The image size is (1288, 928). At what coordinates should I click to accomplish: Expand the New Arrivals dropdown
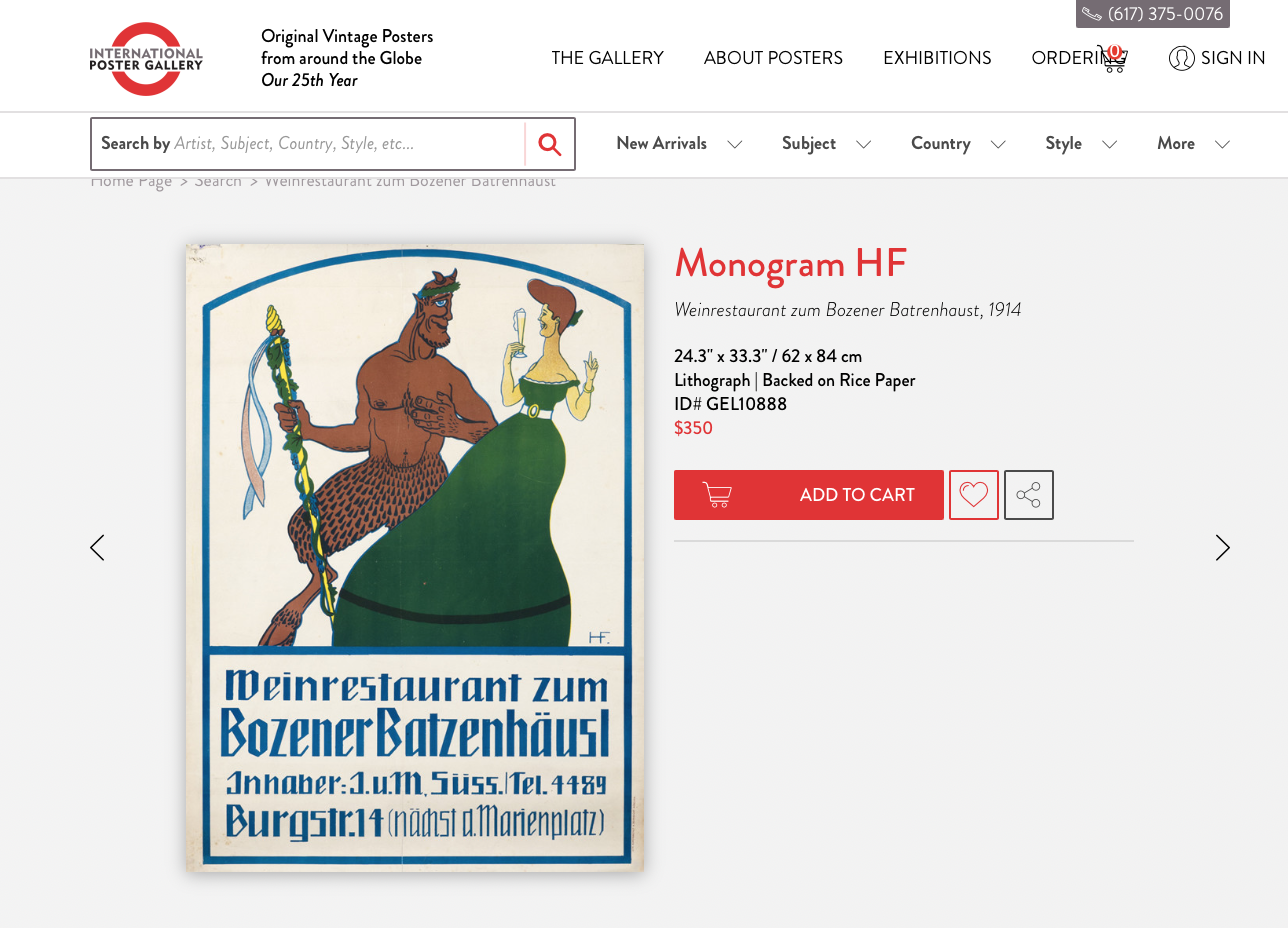coord(679,144)
